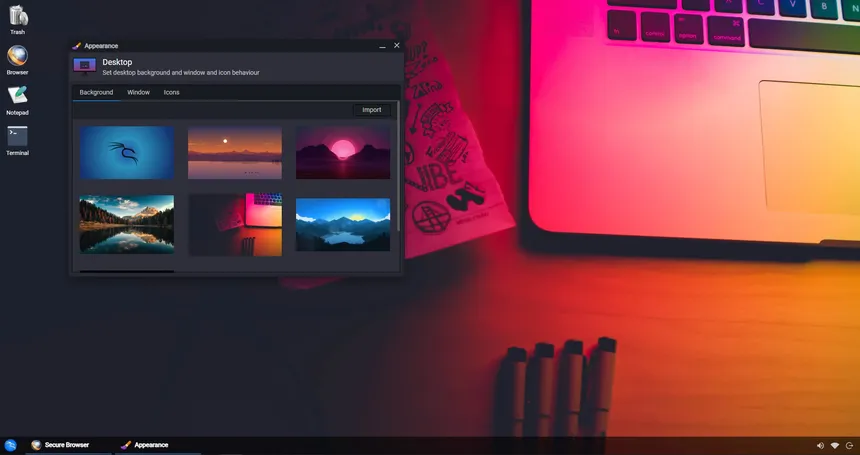Switch to the Background tab
The image size is (860, 455).
pyautogui.click(x=96, y=93)
